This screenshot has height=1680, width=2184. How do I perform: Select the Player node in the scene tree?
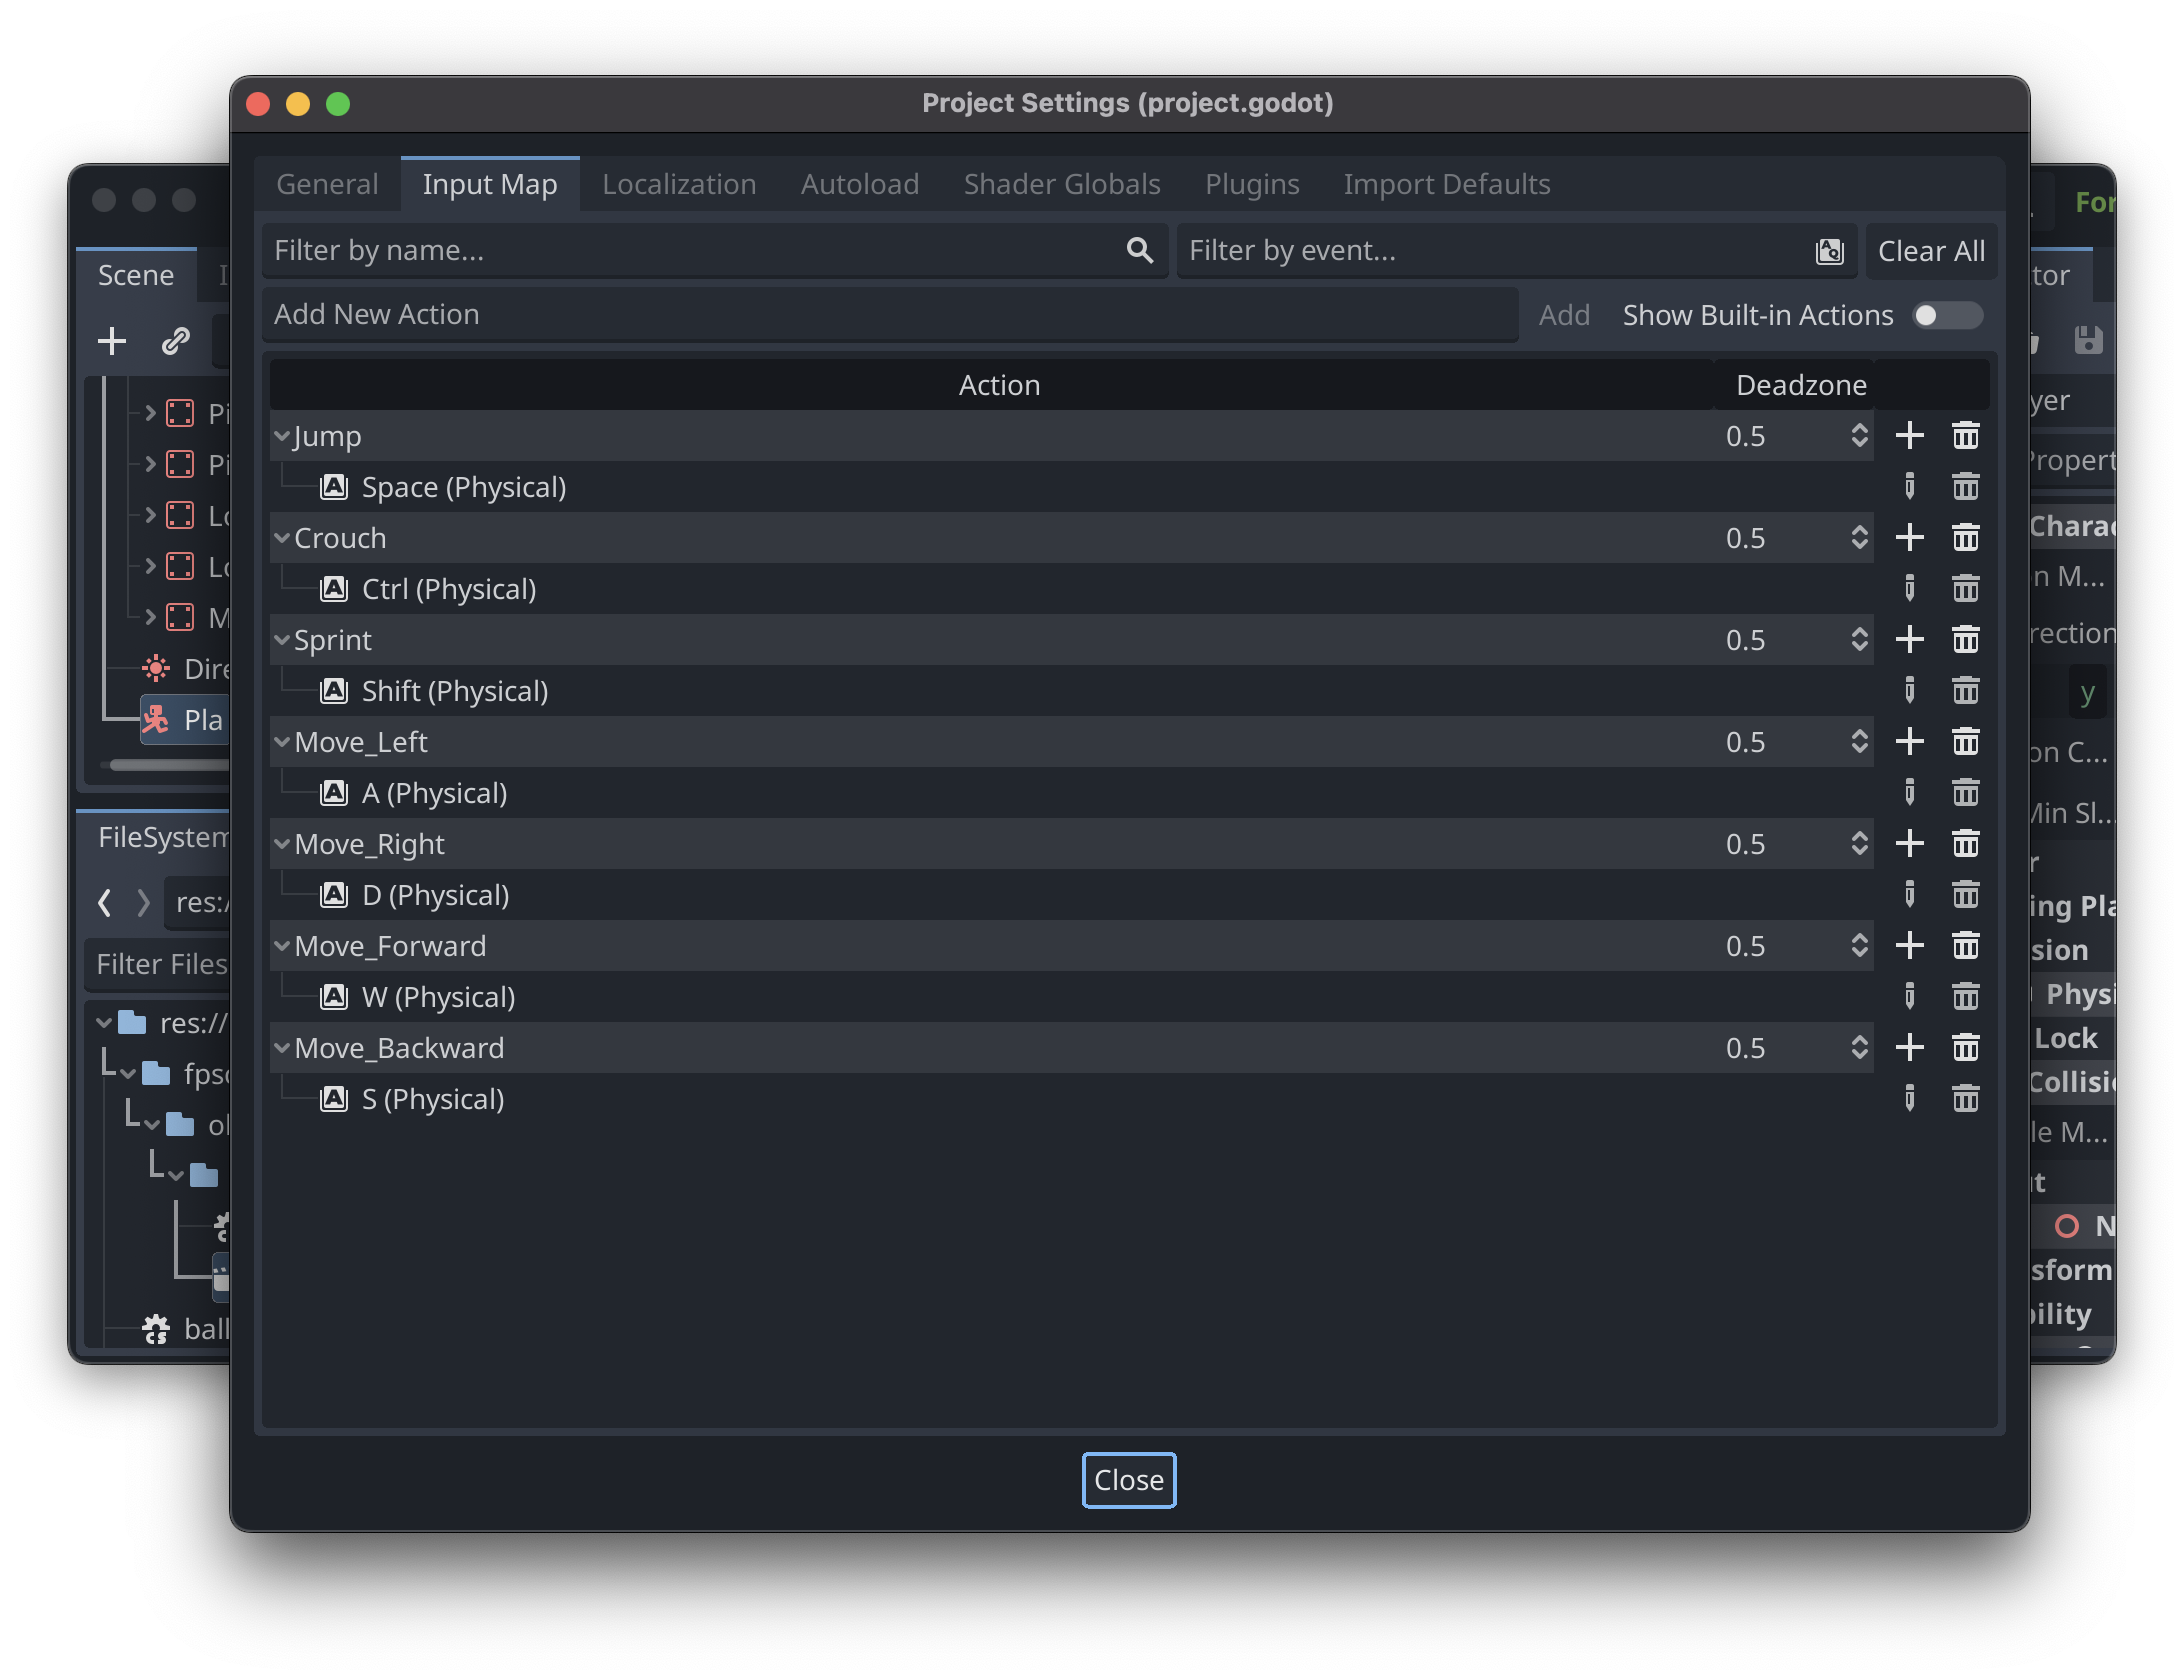click(197, 719)
